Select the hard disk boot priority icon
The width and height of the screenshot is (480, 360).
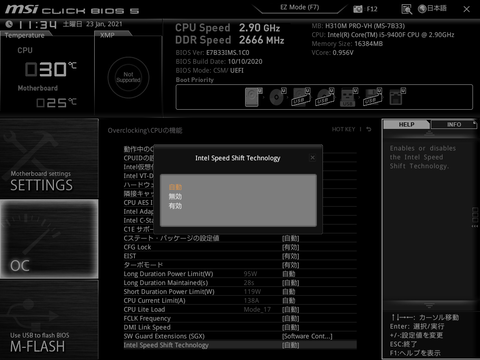point(253,97)
